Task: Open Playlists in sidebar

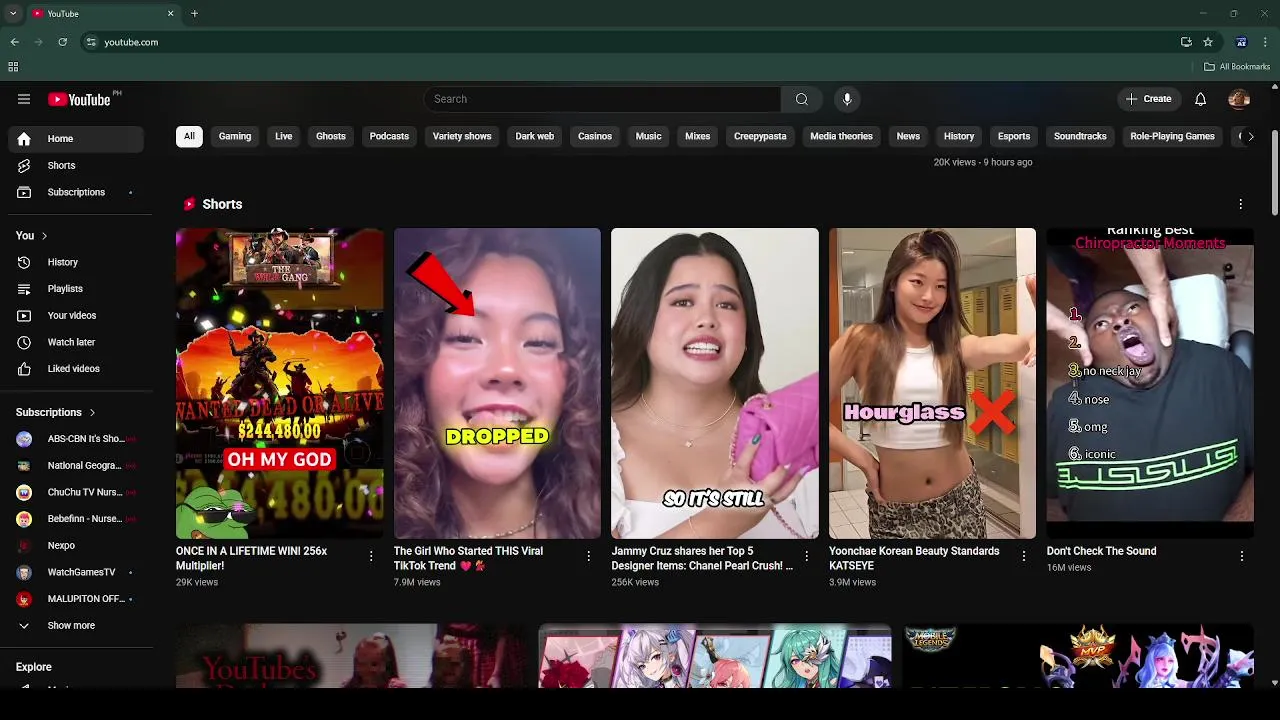Action: pyautogui.click(x=76, y=289)
